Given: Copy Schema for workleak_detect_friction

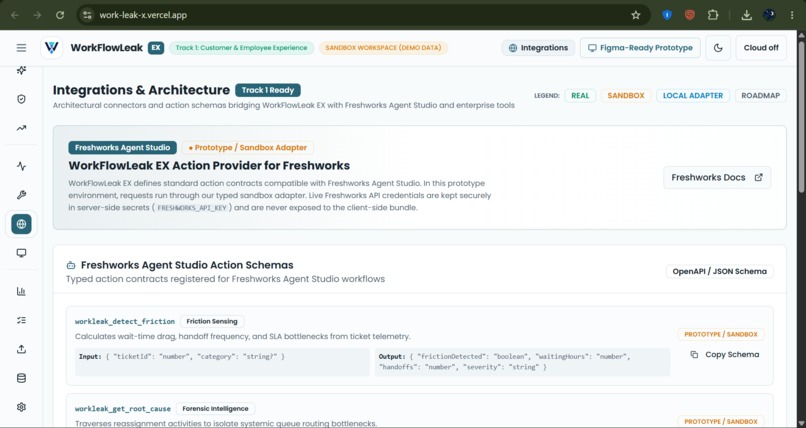Looking at the screenshot, I should coord(725,355).
